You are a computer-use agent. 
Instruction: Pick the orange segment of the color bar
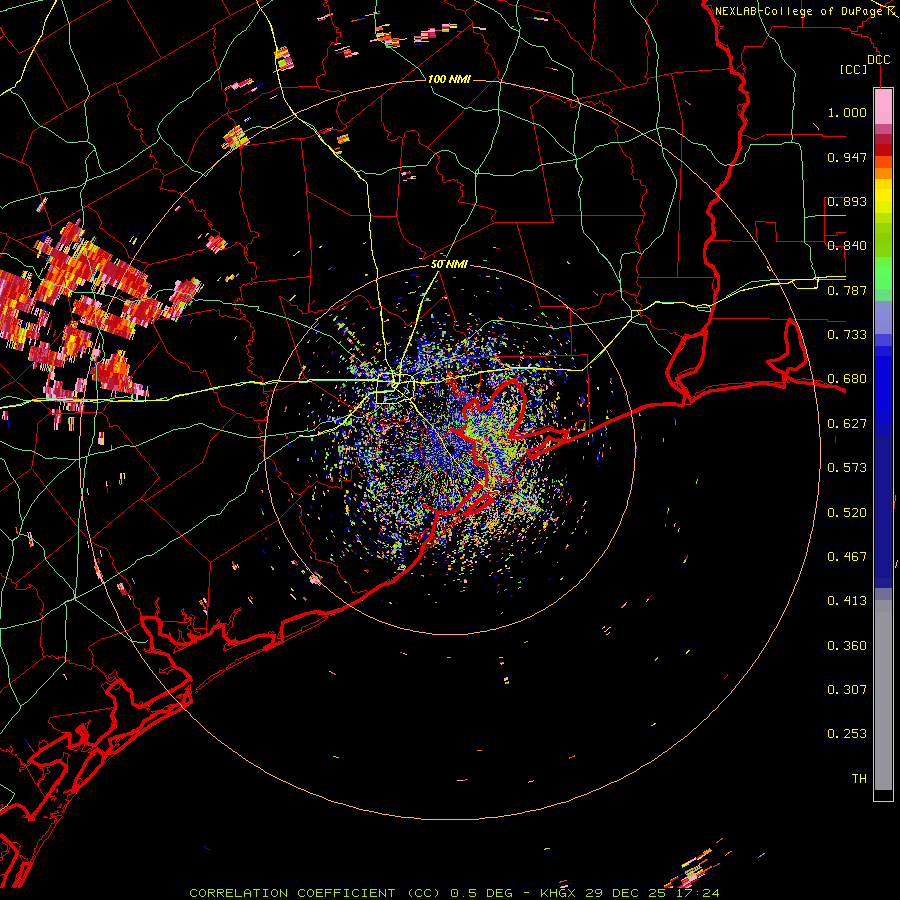point(883,173)
